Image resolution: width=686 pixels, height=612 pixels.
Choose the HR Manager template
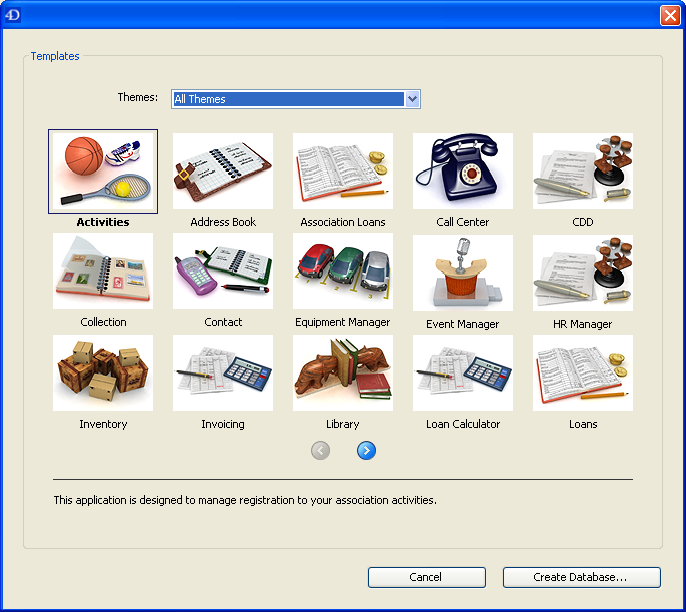pos(583,272)
